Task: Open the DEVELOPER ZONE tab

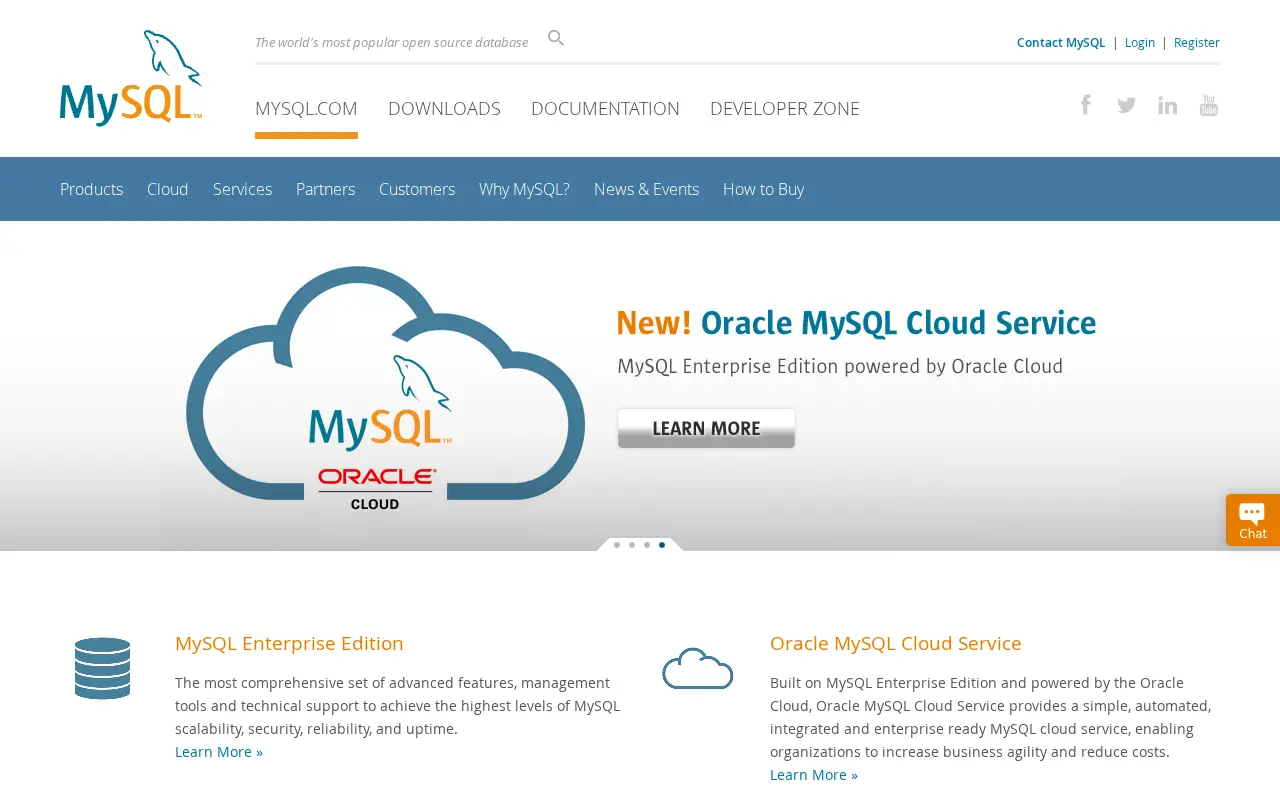Action: pos(785,109)
